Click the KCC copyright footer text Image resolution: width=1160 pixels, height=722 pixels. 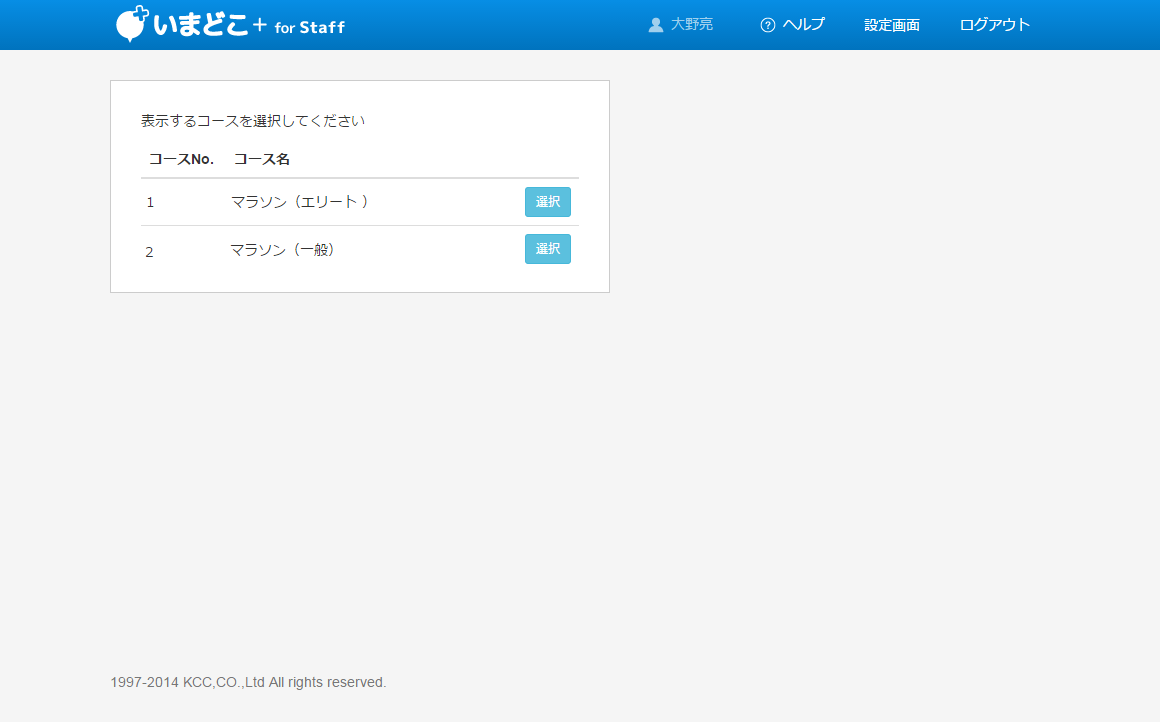click(x=248, y=682)
